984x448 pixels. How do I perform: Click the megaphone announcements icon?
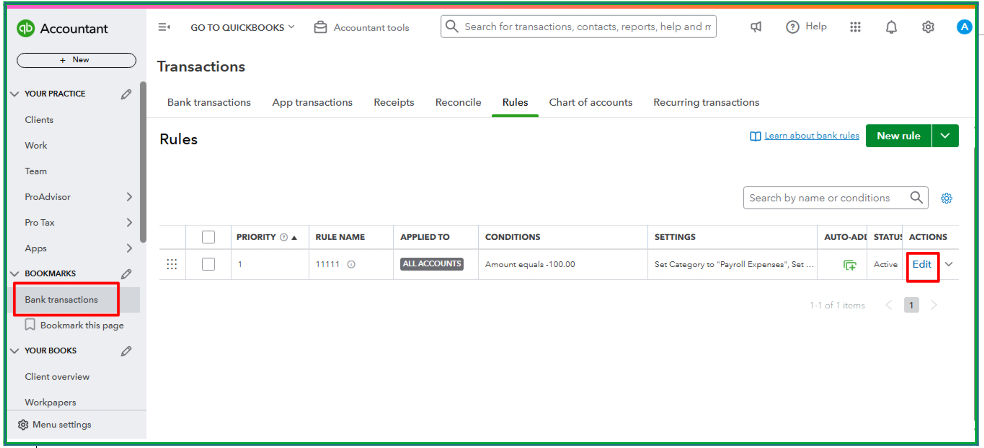(x=756, y=27)
